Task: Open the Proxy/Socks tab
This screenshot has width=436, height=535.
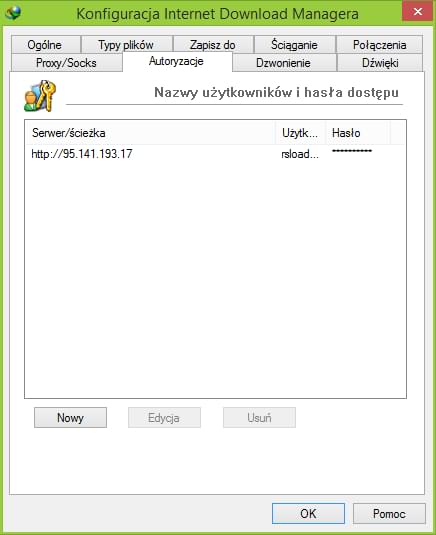Action: (66, 63)
